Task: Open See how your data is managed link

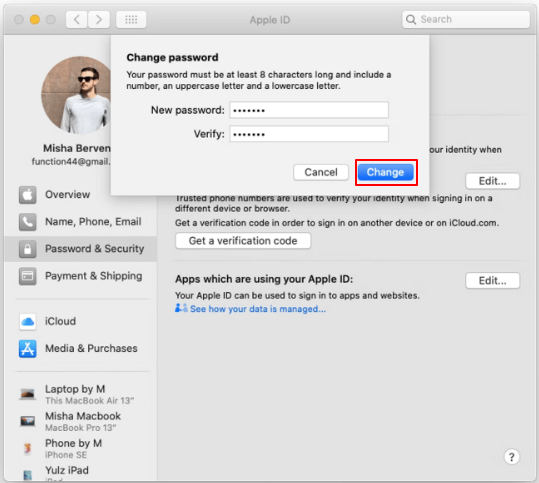Action: [258, 309]
